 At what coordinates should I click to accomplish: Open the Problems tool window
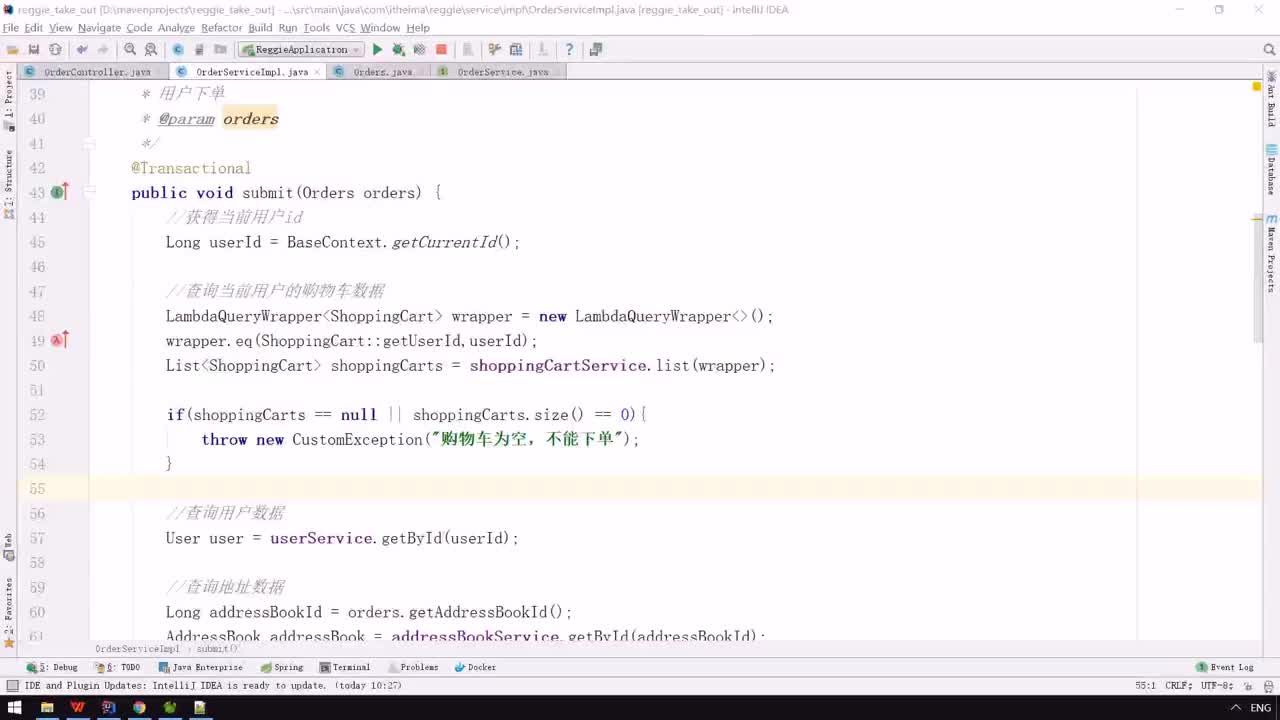[x=412, y=667]
